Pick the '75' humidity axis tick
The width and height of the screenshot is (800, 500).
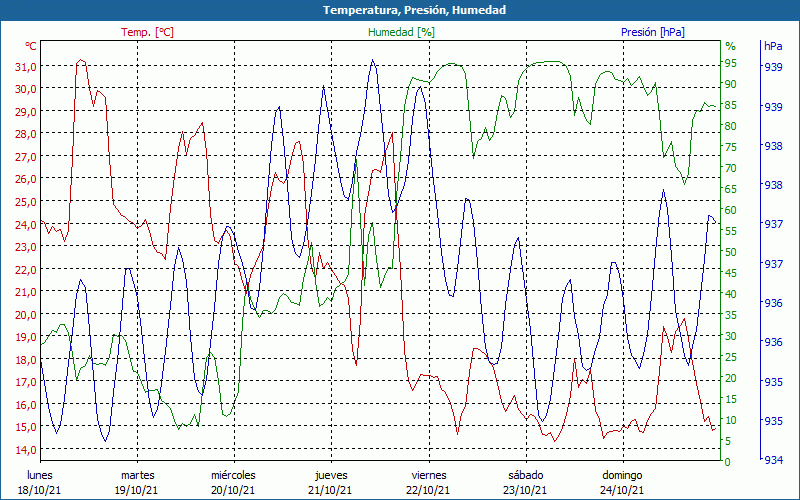tap(731, 147)
